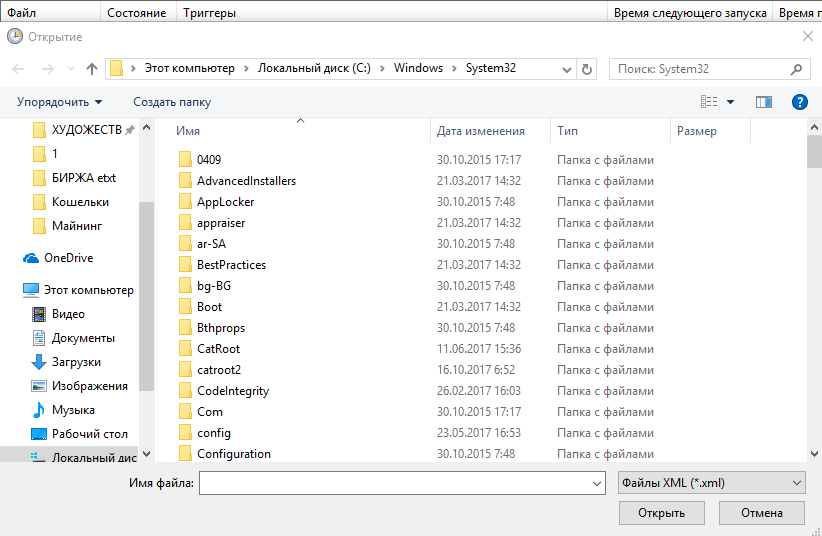
Task: Select the bg-BG folder
Action: click(x=213, y=286)
